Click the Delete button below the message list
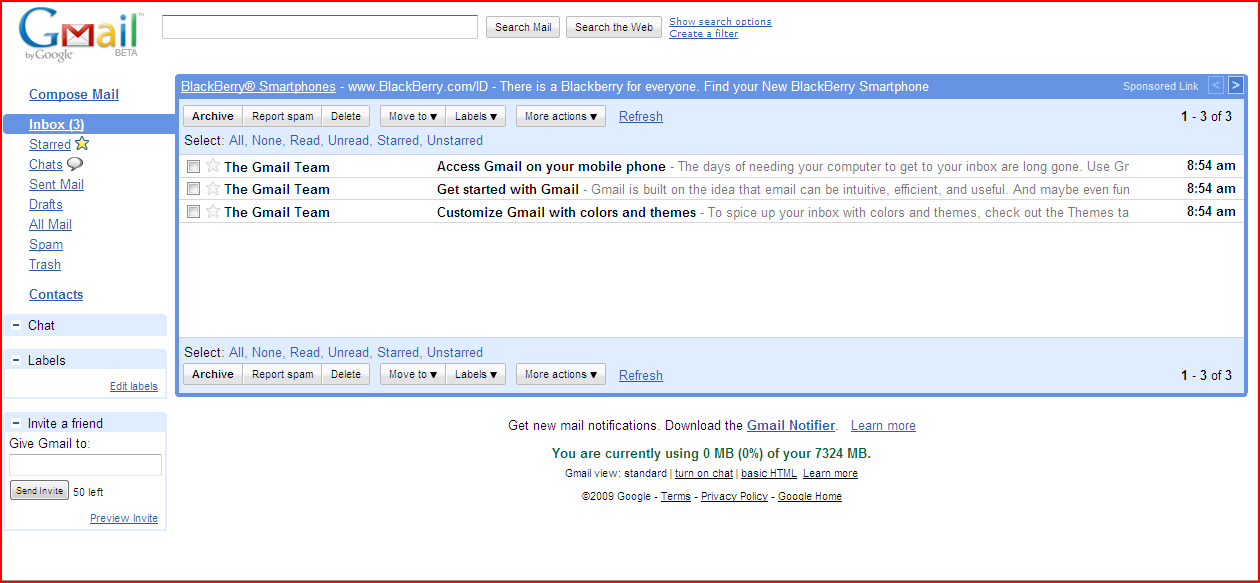Image resolution: width=1260 pixels, height=583 pixels. coord(346,374)
